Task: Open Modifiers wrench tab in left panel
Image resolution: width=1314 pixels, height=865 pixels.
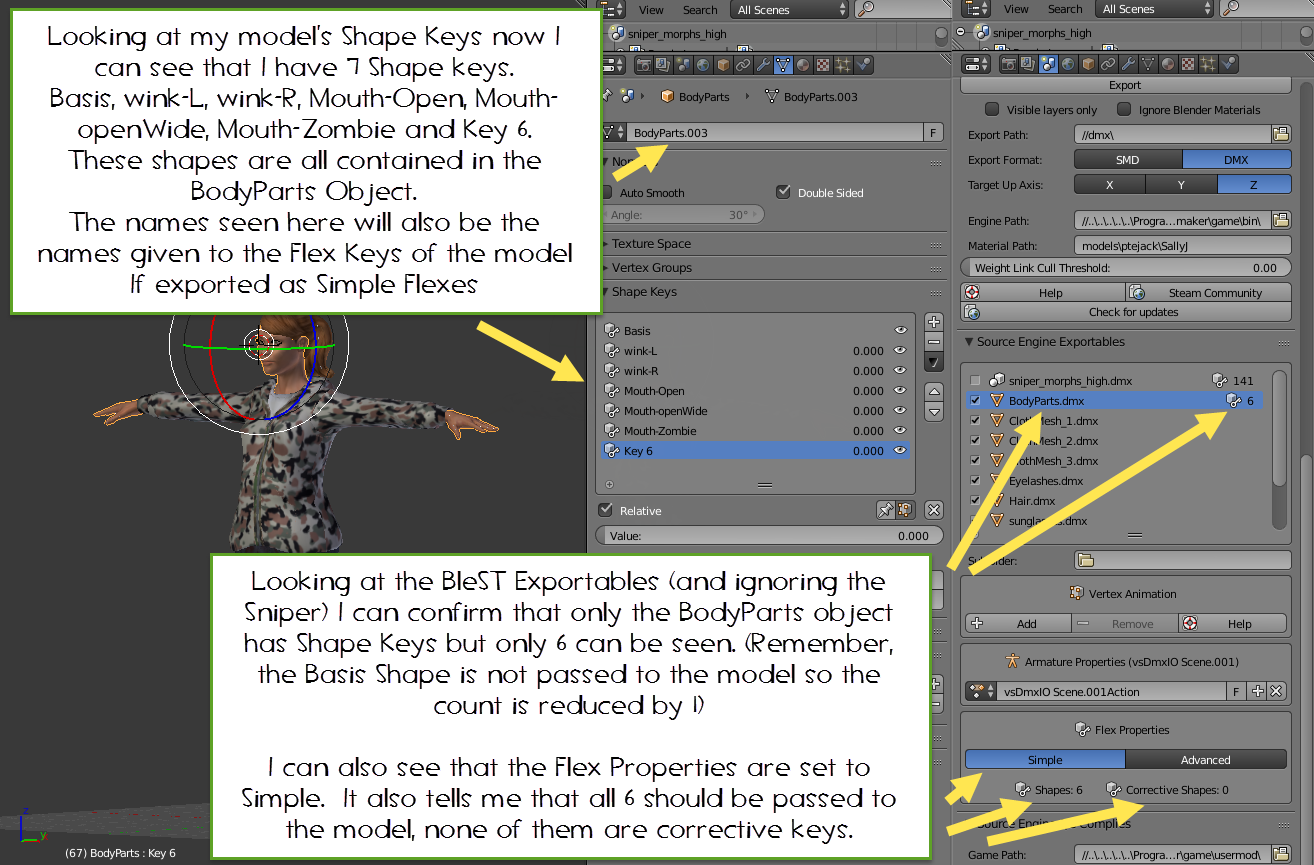Action: pos(763,65)
